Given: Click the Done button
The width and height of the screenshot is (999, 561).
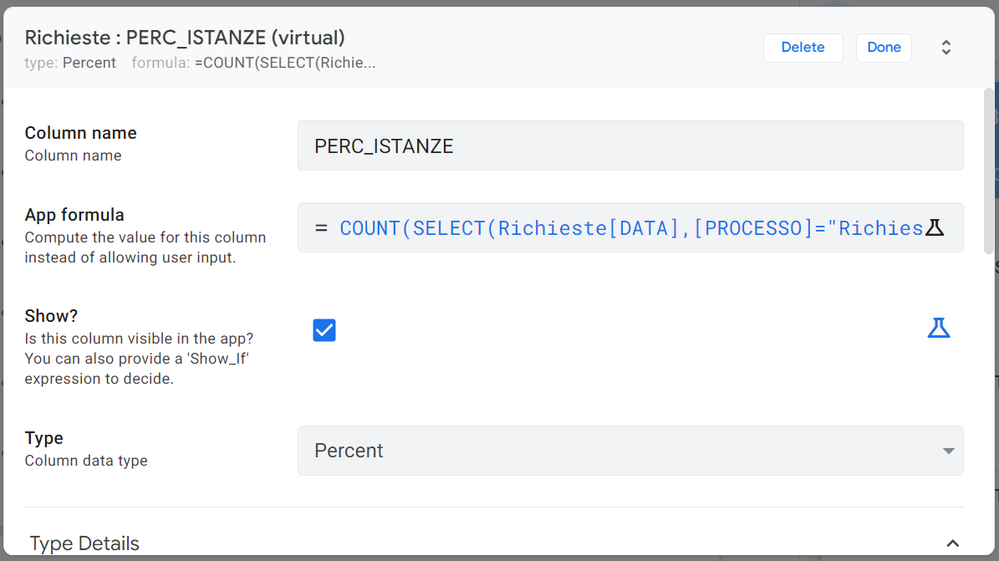Looking at the screenshot, I should pos(884,48).
